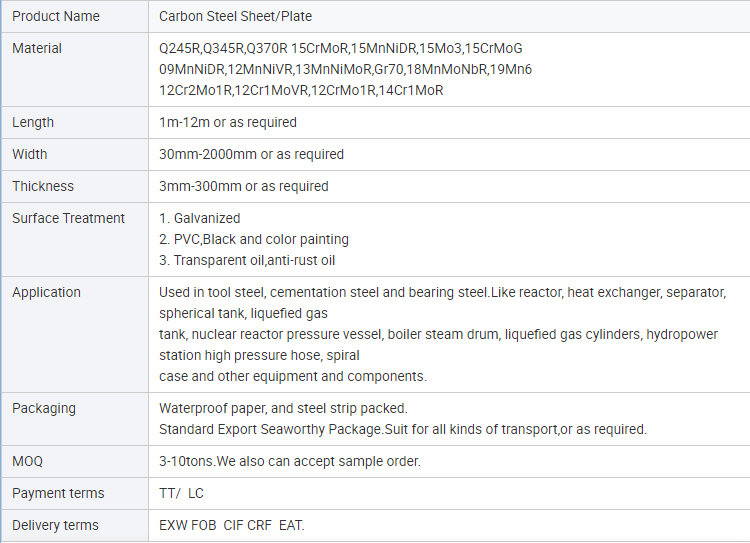Click the Application row label
Screen dimensions: 750x543
tap(46, 292)
